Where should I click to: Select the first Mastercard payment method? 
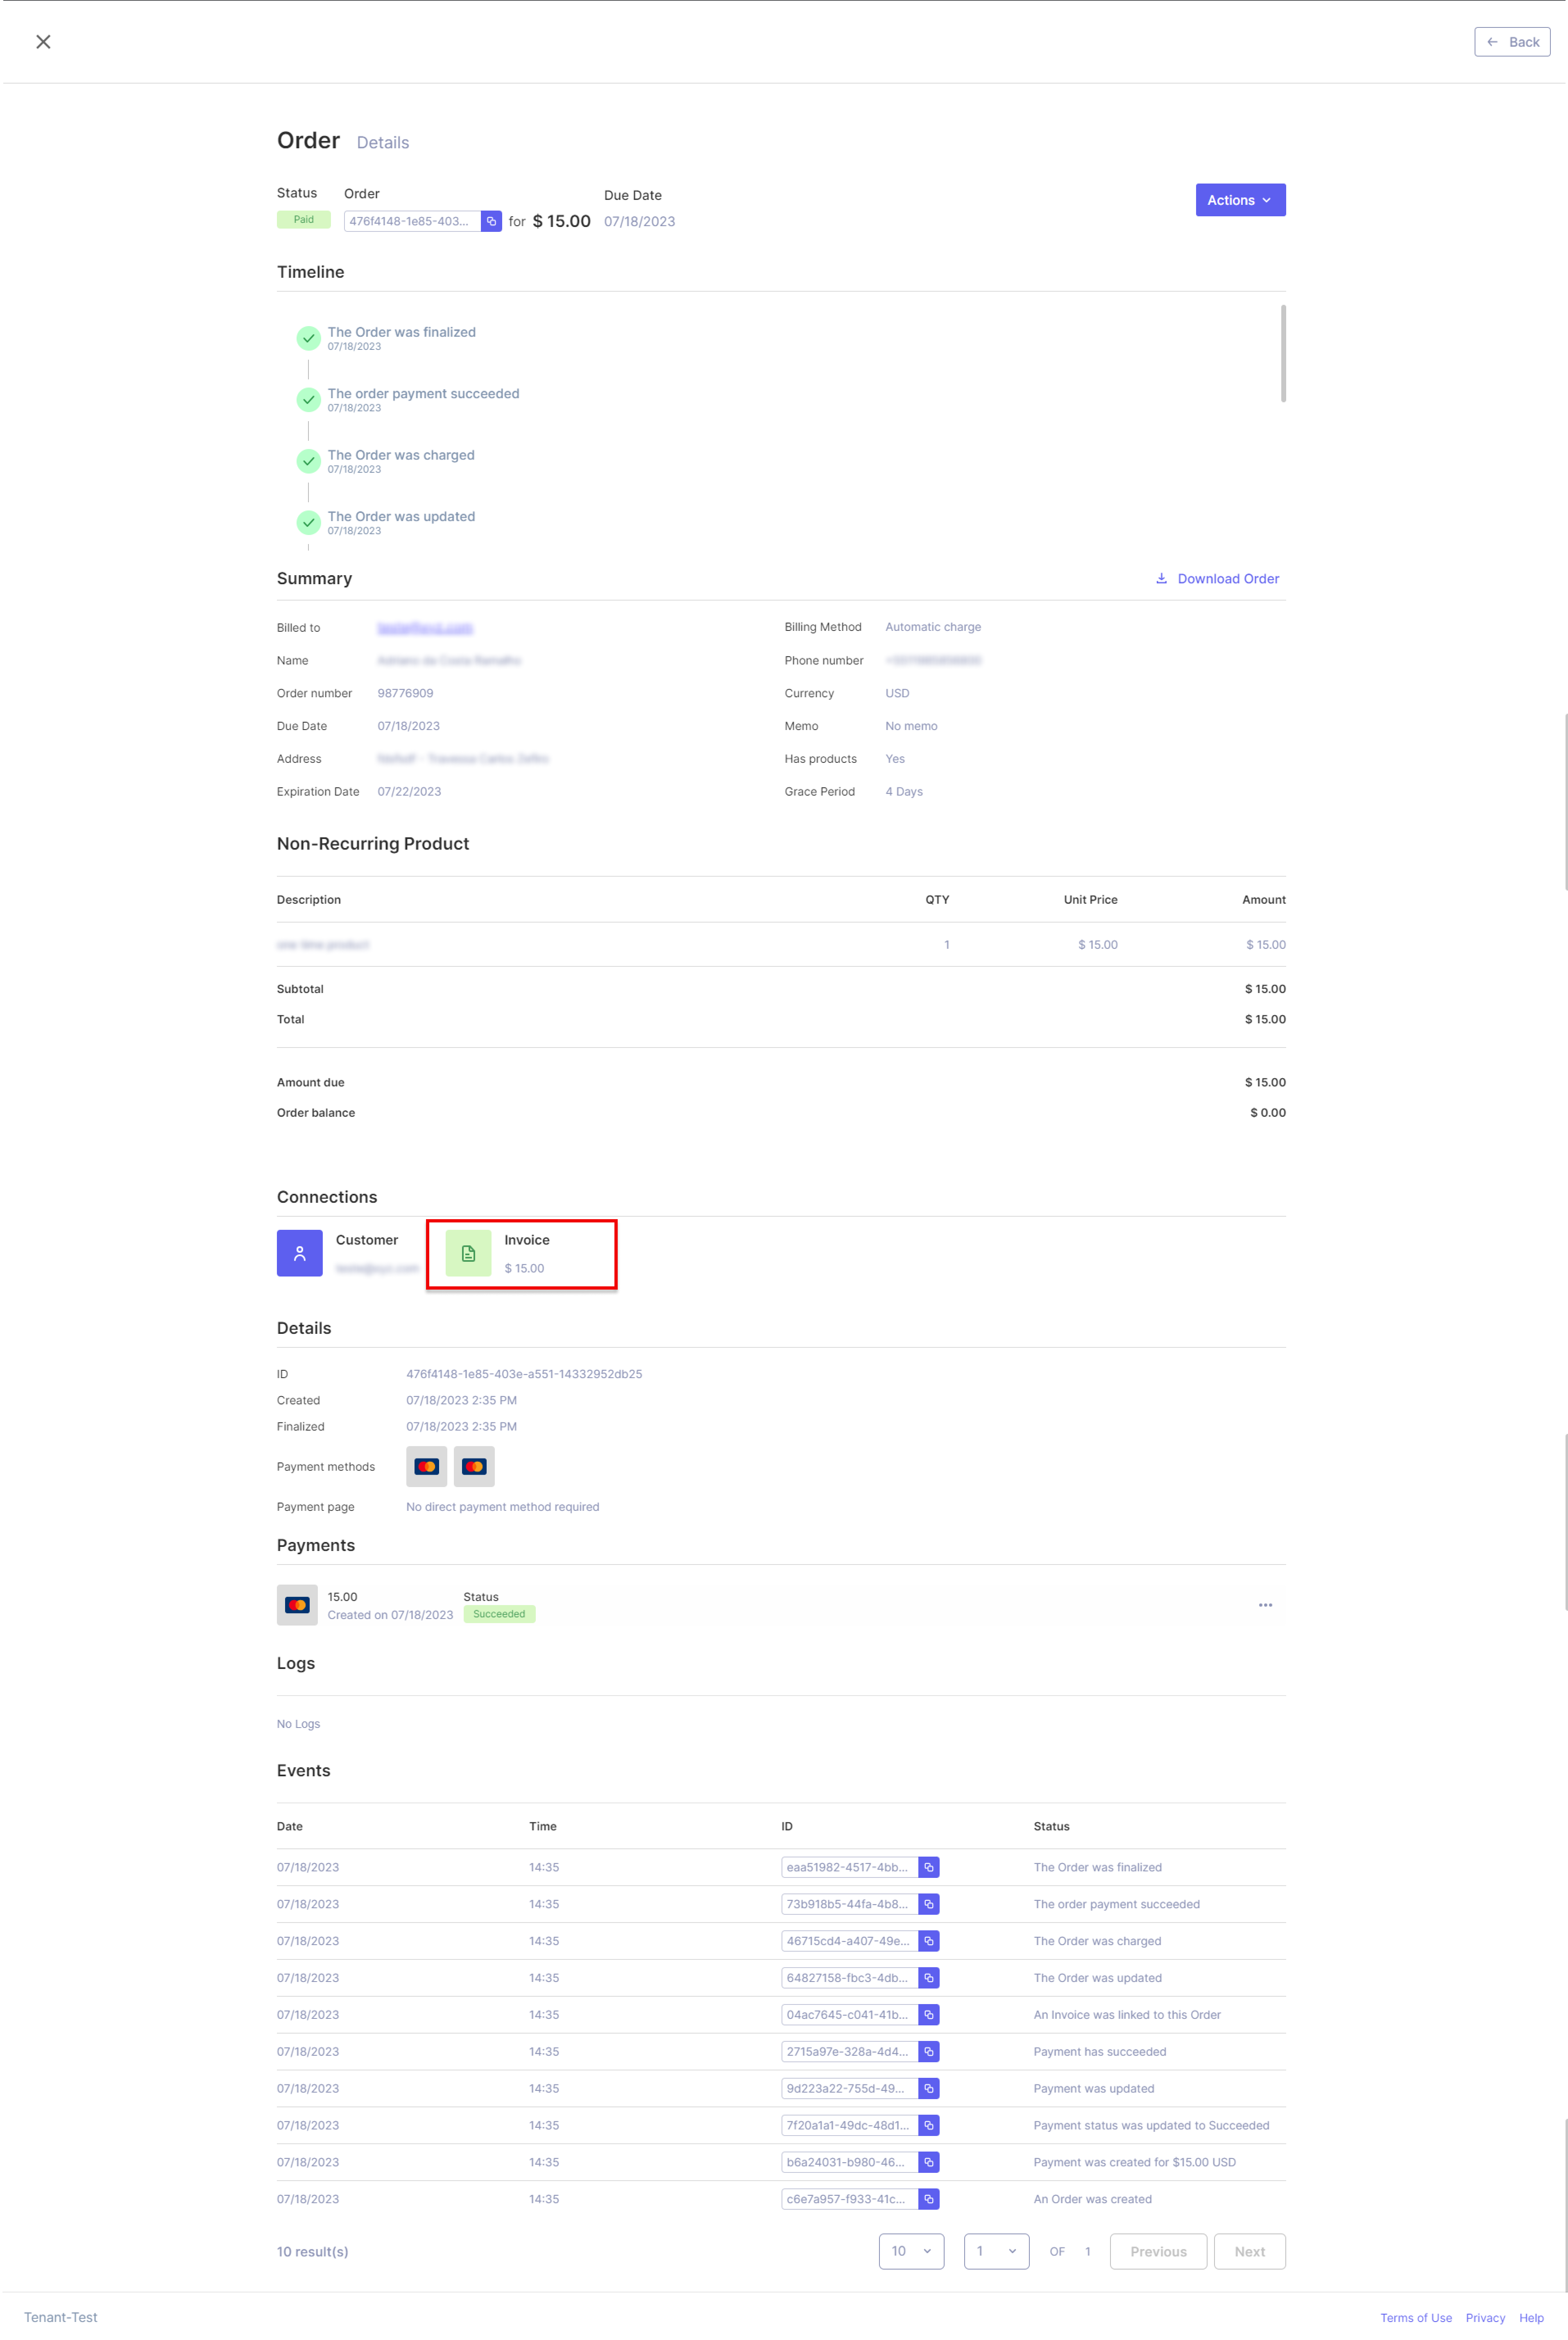426,1466
